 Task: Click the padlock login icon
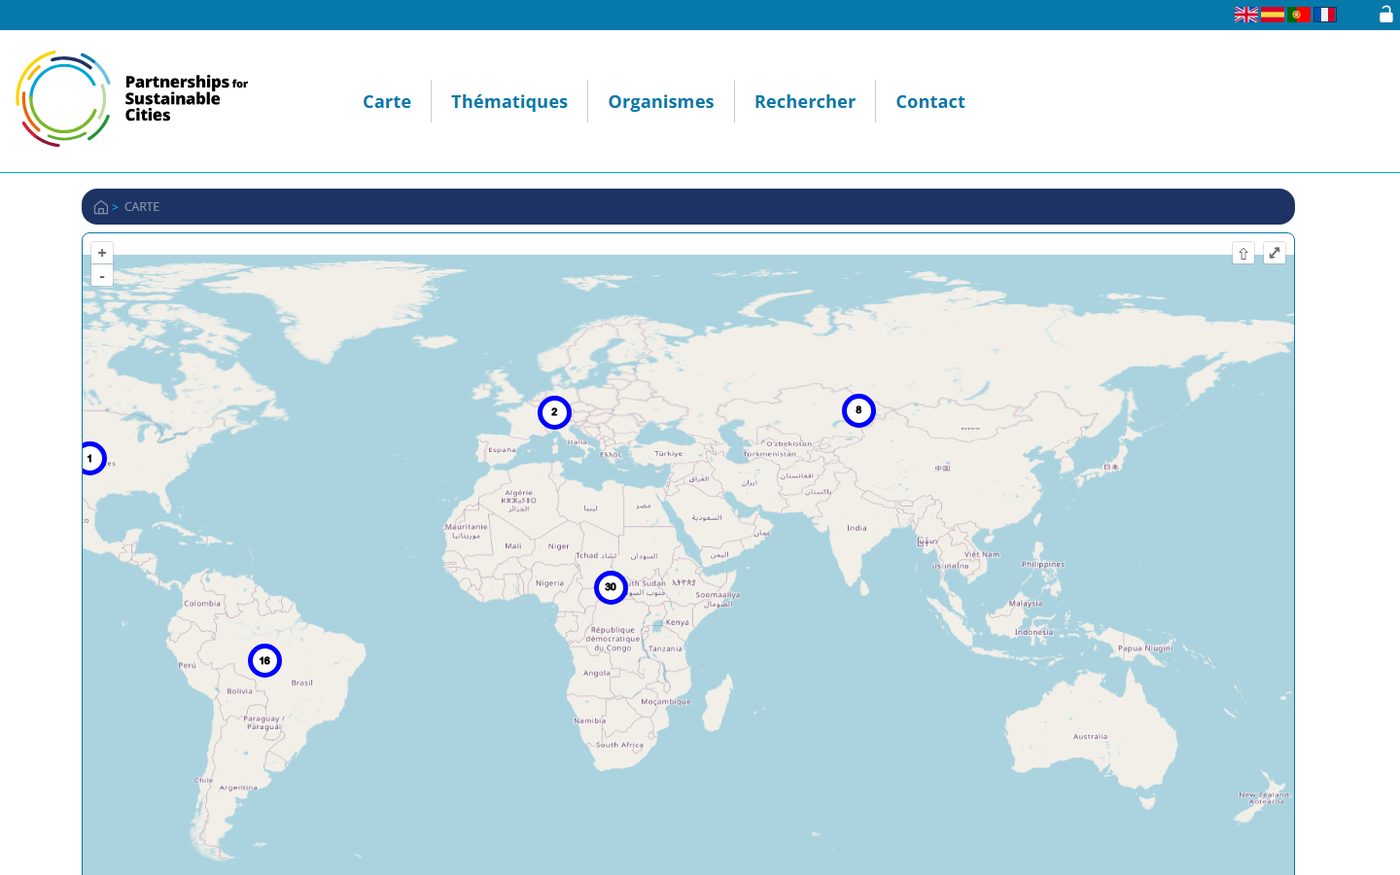click(x=1386, y=14)
